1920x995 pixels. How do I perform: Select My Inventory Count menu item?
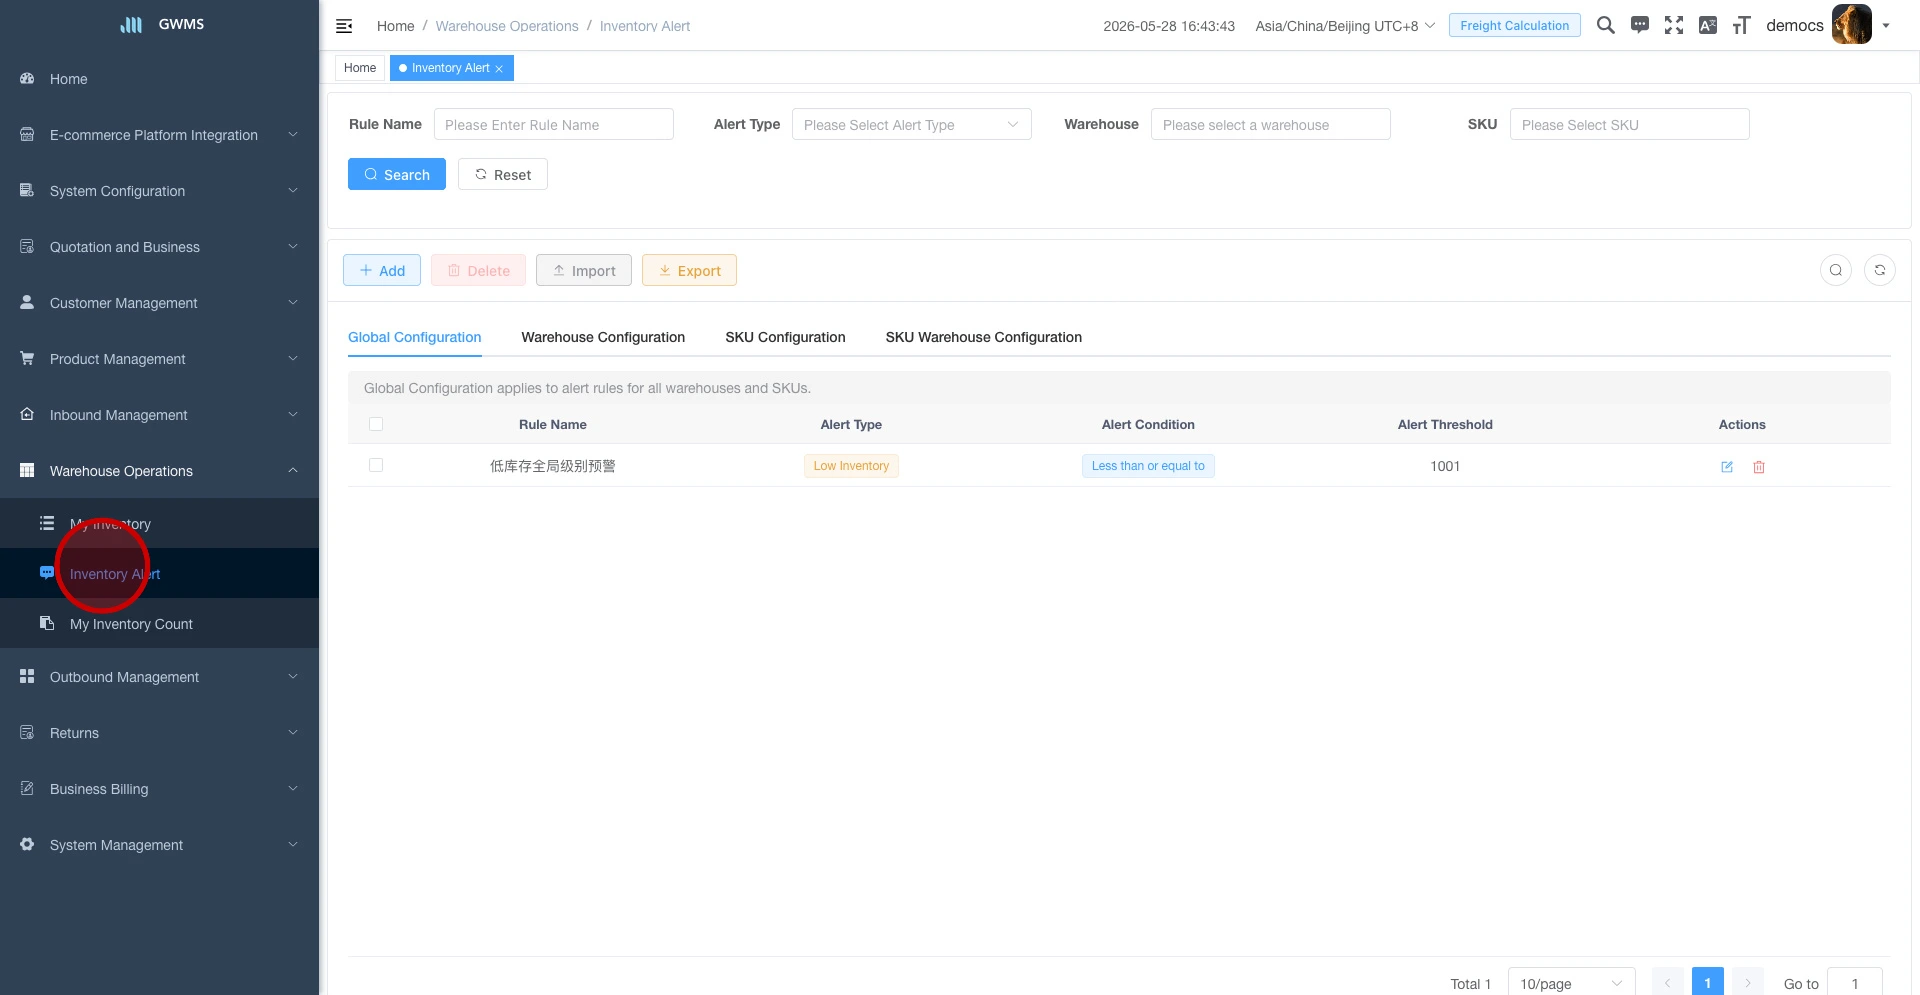(159, 623)
